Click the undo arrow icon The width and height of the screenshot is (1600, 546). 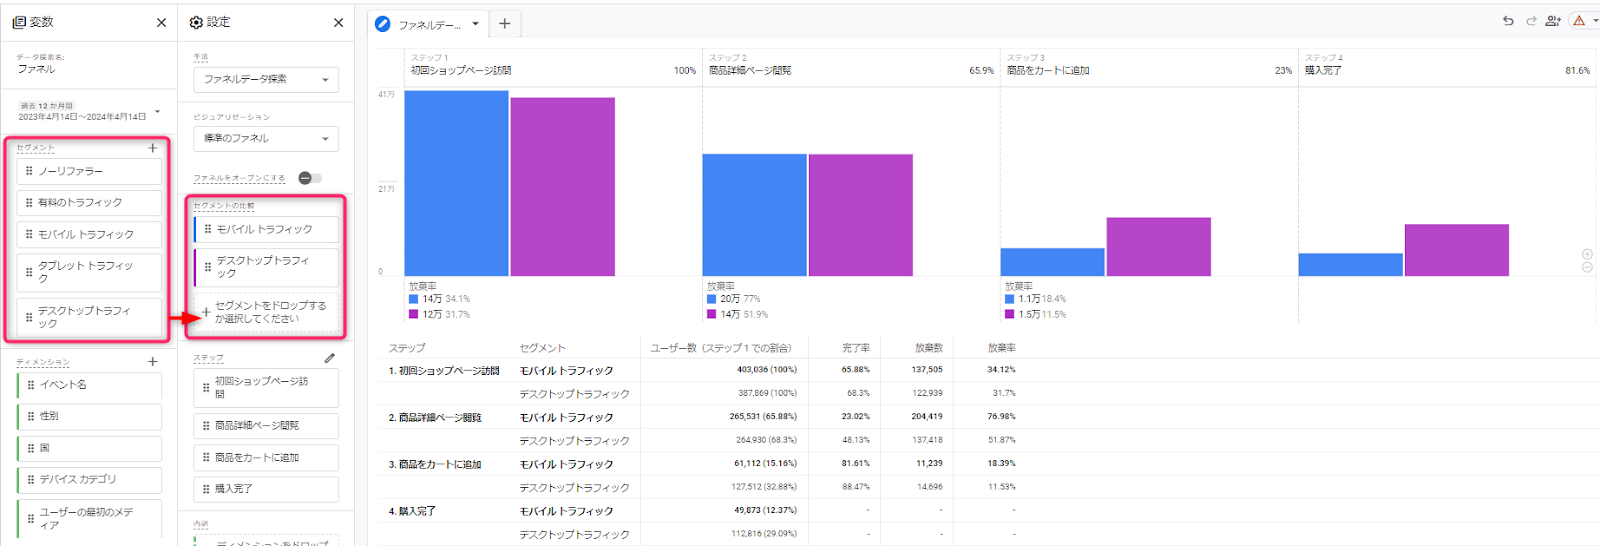[x=1508, y=21]
